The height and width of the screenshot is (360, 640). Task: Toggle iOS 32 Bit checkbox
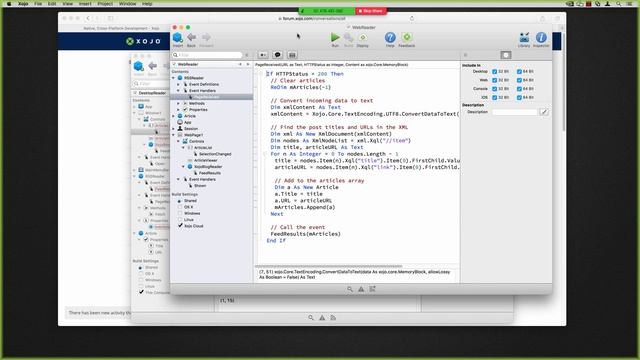click(x=494, y=97)
